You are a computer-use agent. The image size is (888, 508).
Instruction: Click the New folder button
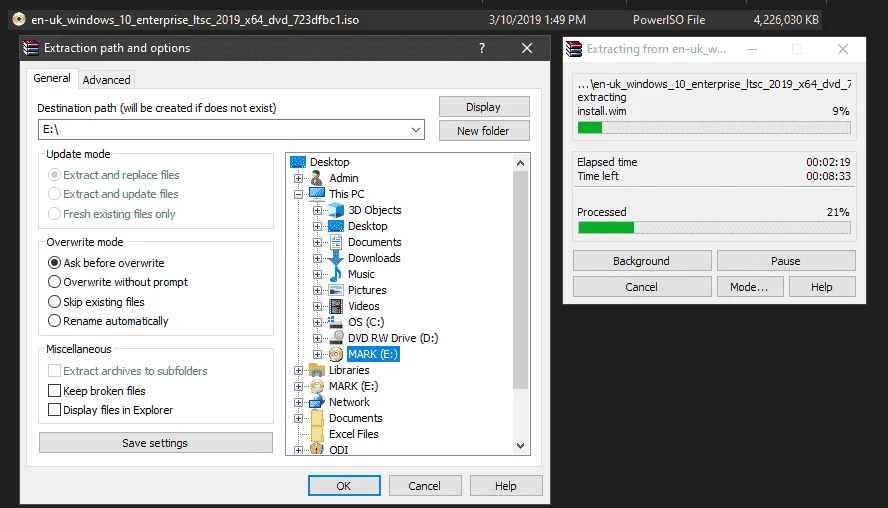(484, 131)
